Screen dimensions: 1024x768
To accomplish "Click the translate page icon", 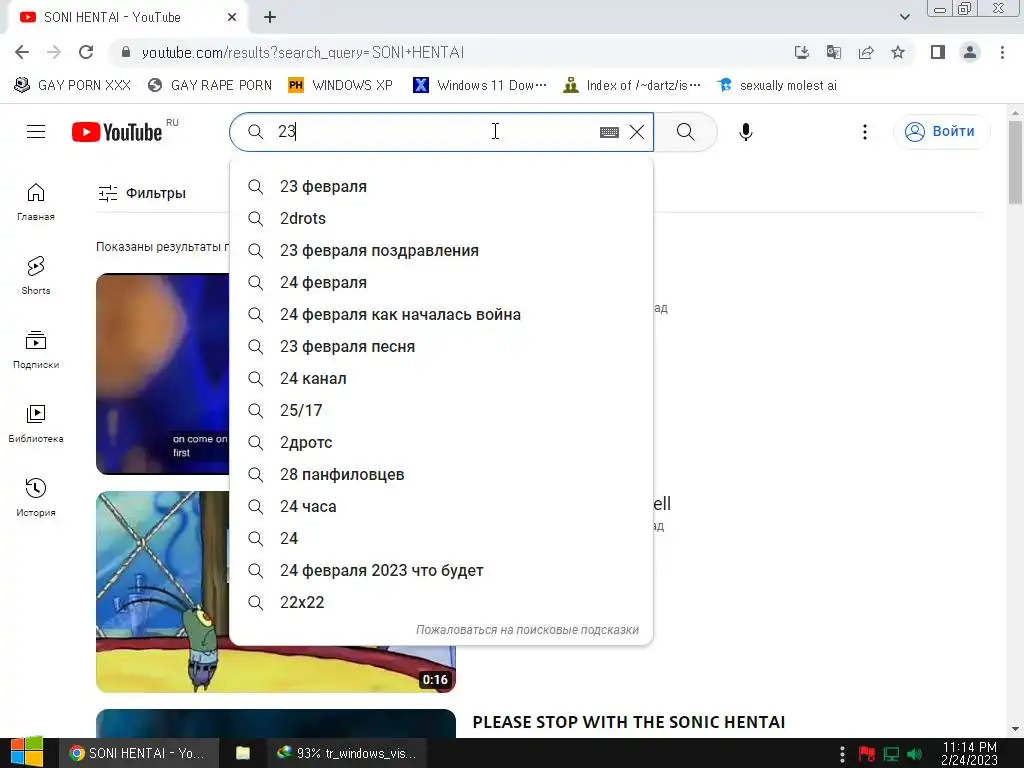I will click(834, 52).
